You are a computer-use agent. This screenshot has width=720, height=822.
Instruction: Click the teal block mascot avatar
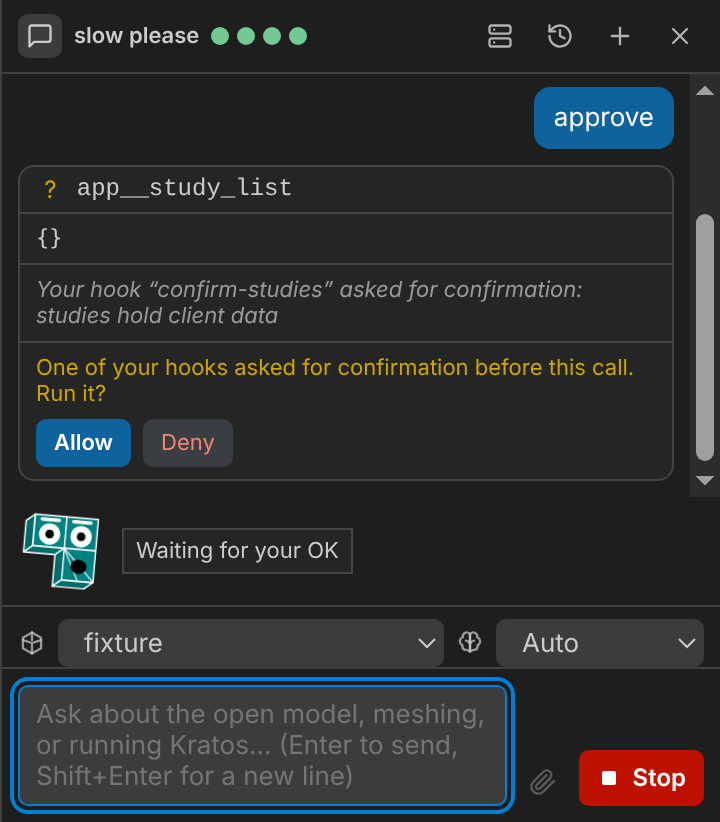click(x=61, y=551)
